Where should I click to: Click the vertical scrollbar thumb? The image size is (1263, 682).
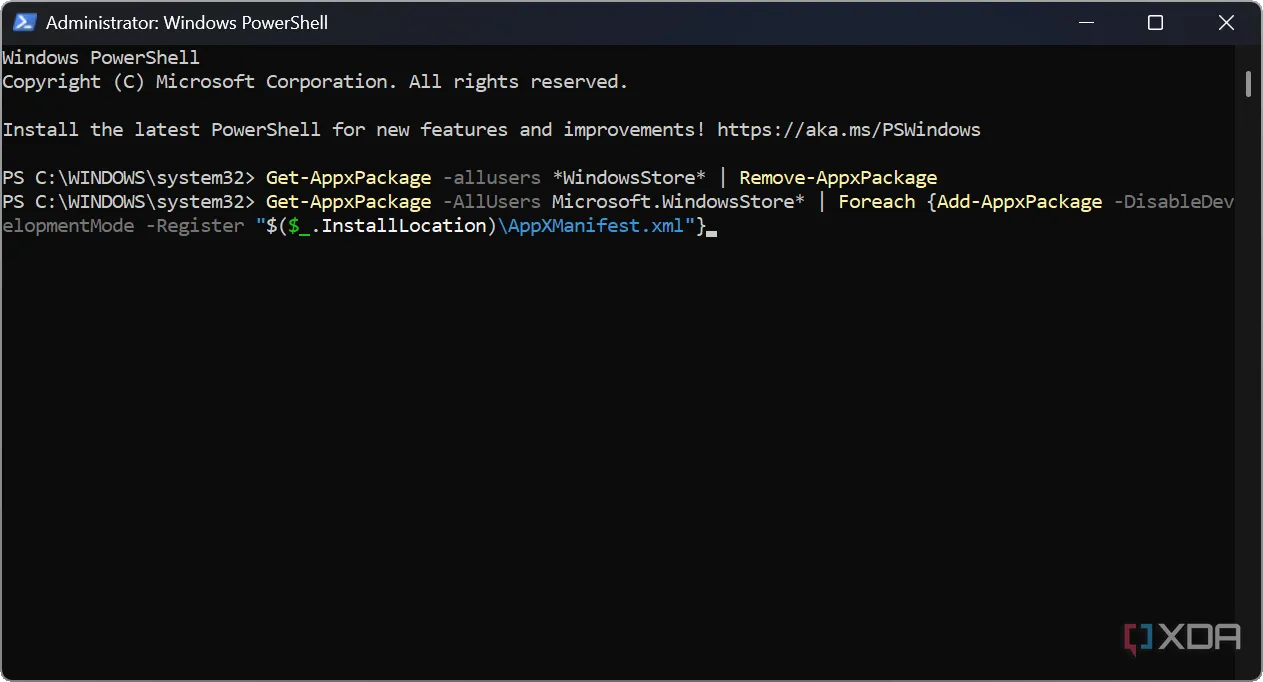pos(1248,83)
